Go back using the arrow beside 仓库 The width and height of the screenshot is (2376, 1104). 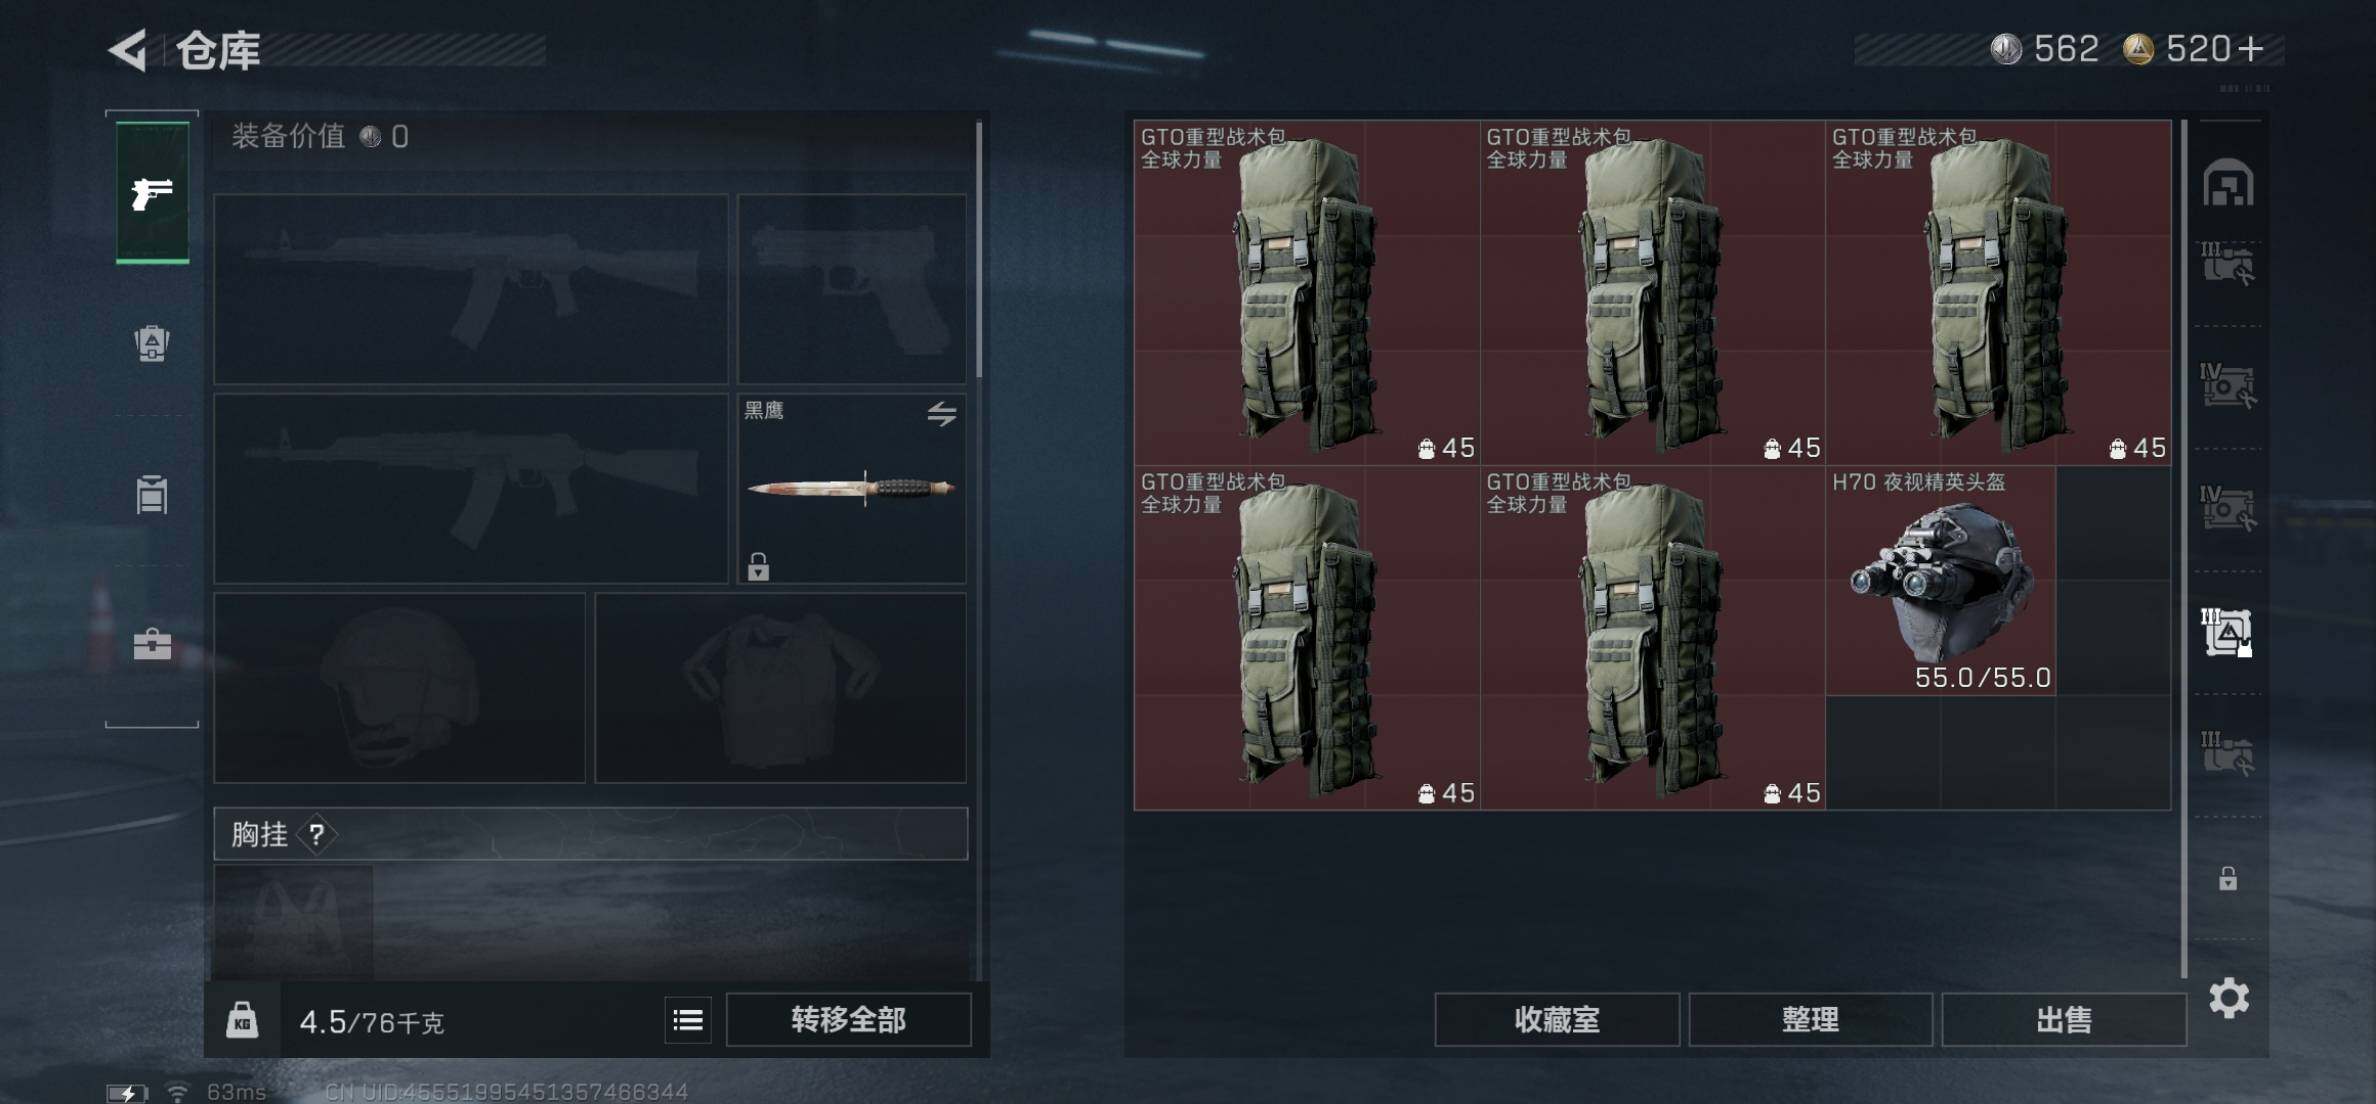pos(128,49)
